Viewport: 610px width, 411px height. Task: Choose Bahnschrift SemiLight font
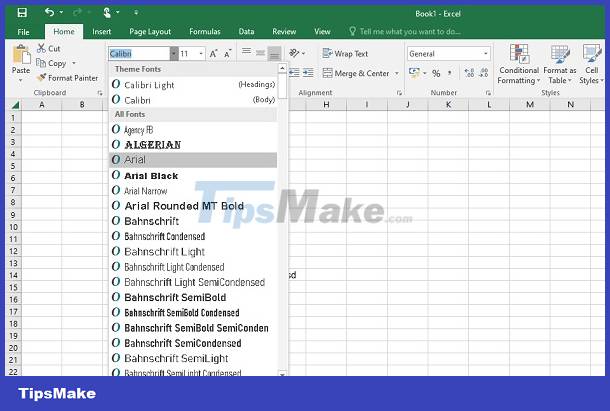(x=193, y=358)
